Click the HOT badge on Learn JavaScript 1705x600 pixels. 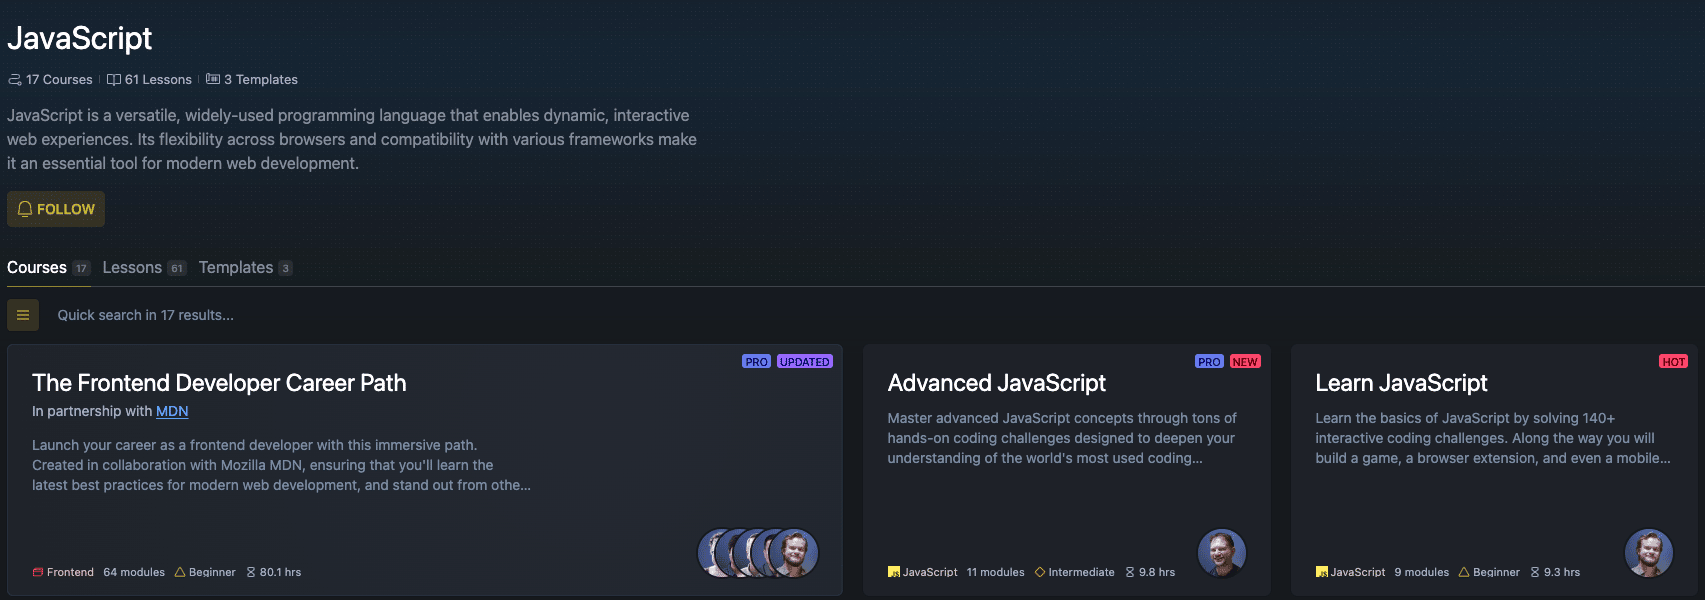tap(1674, 362)
